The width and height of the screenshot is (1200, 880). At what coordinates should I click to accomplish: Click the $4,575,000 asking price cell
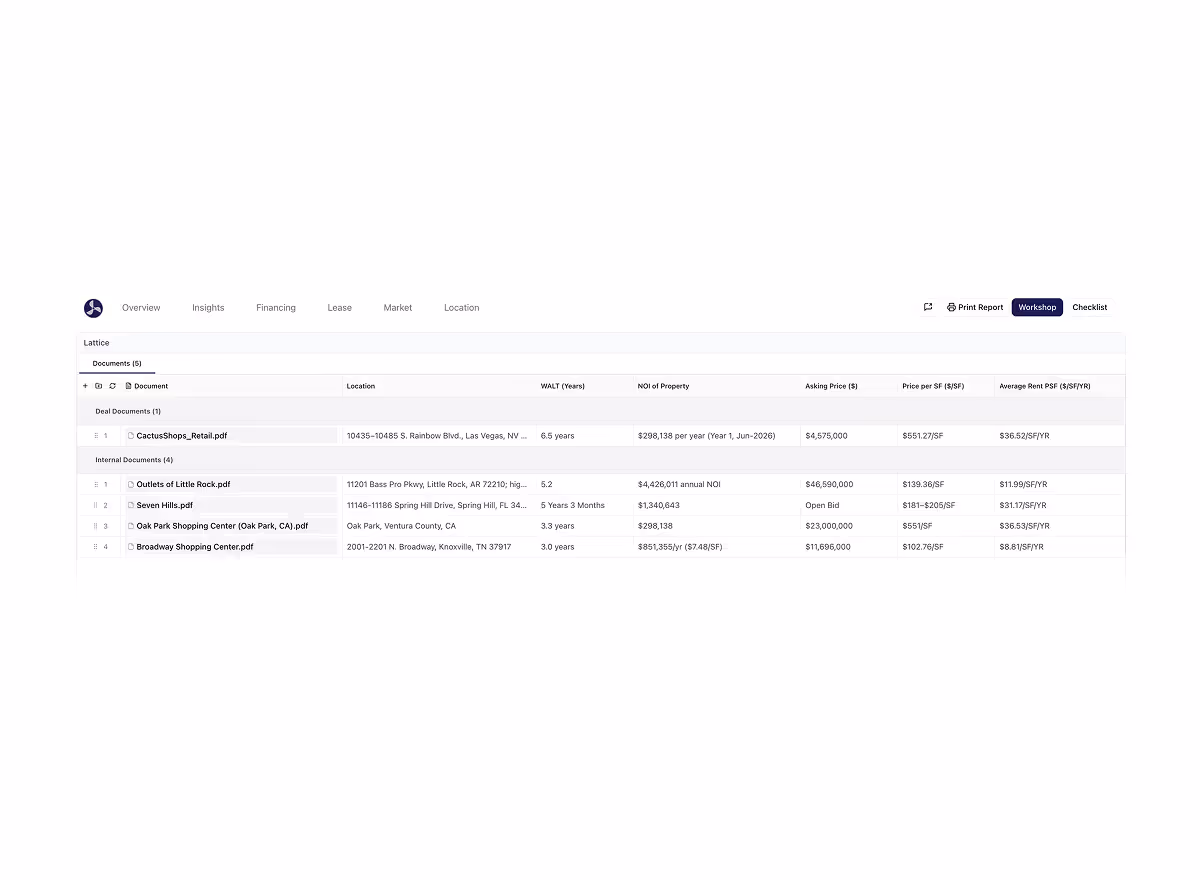[849, 436]
